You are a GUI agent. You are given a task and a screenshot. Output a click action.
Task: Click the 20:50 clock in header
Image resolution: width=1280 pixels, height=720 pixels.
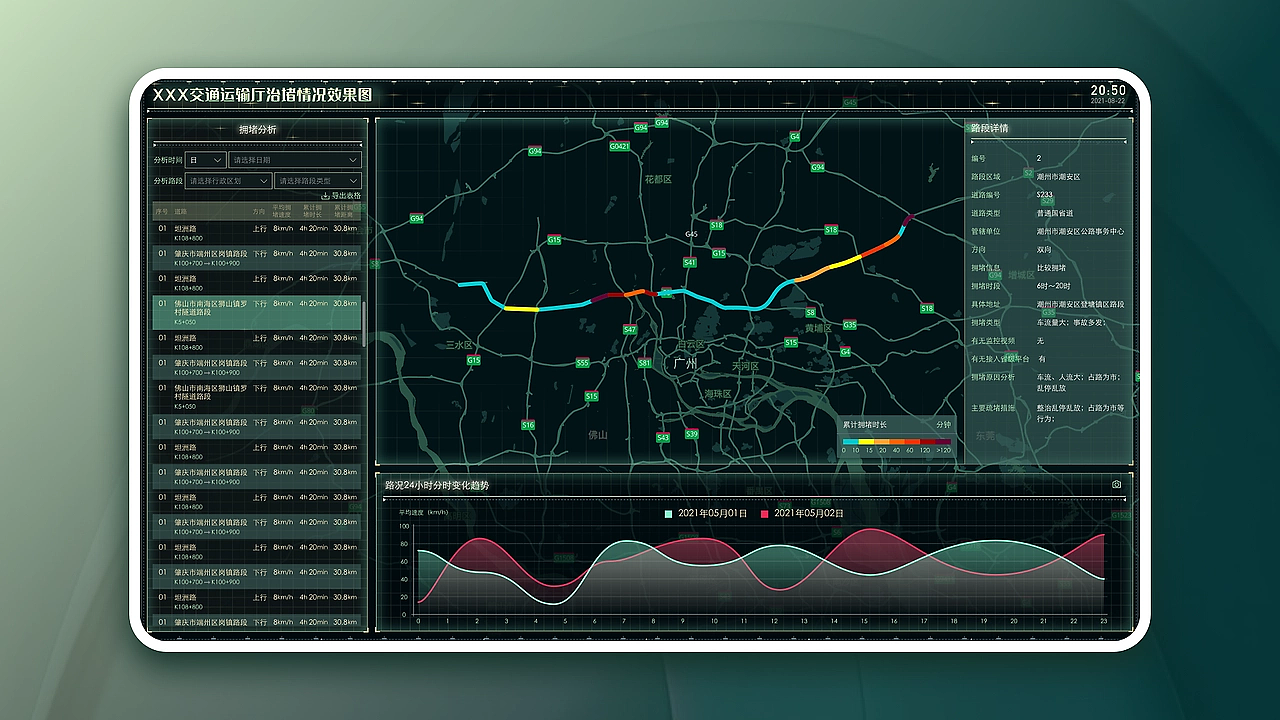pyautogui.click(x=1108, y=90)
